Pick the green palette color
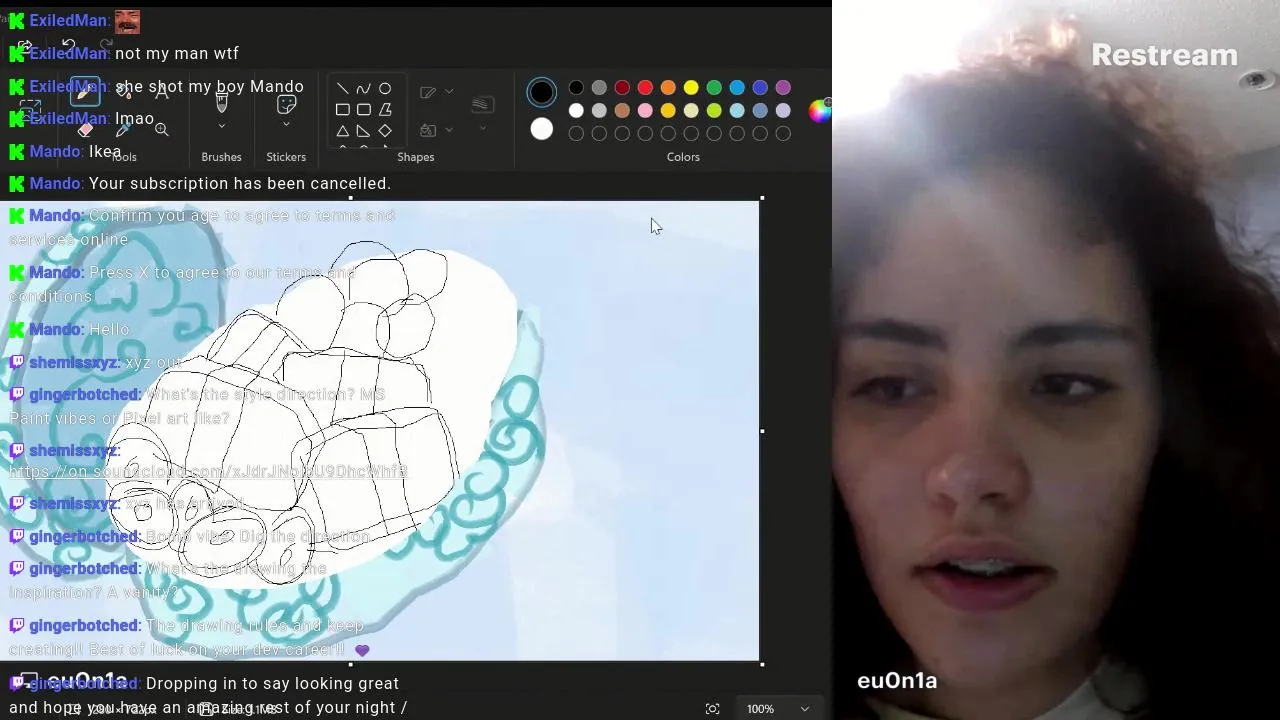Image resolution: width=1280 pixels, height=720 pixels. [714, 89]
